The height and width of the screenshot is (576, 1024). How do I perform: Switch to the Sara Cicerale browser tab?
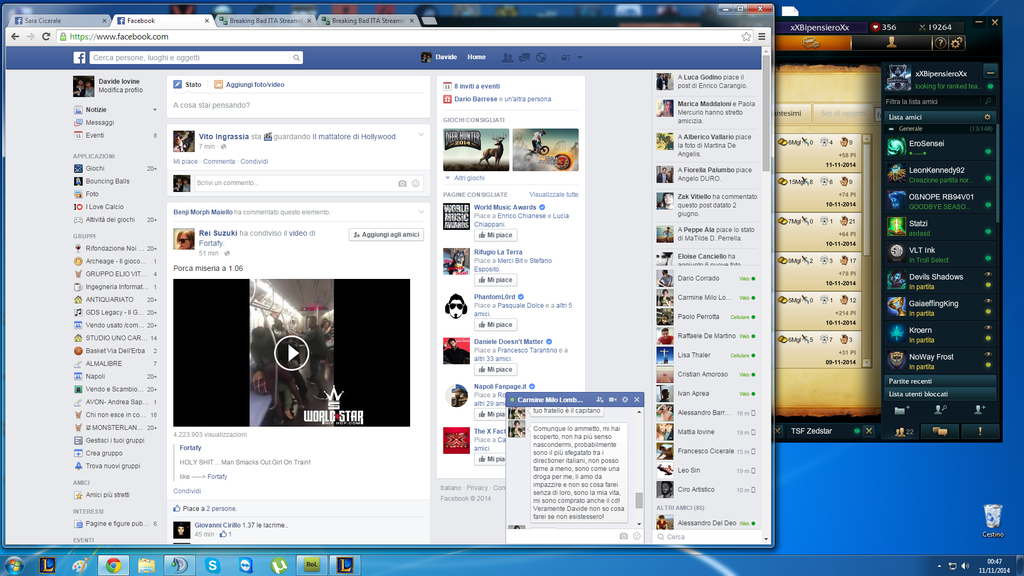[x=59, y=20]
